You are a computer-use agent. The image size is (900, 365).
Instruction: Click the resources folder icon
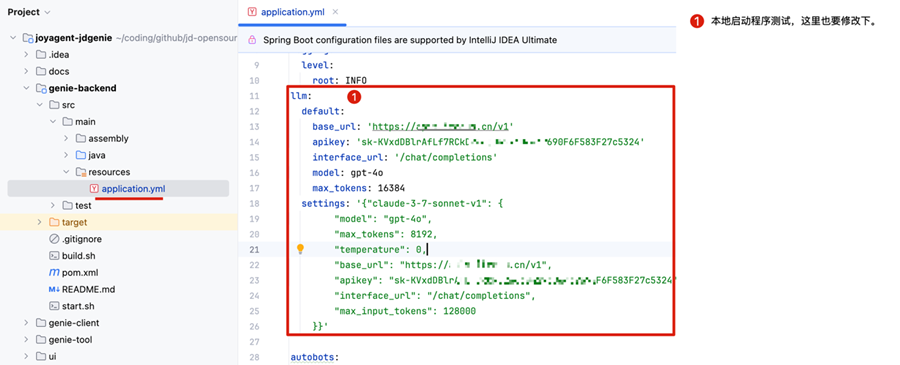(80, 172)
